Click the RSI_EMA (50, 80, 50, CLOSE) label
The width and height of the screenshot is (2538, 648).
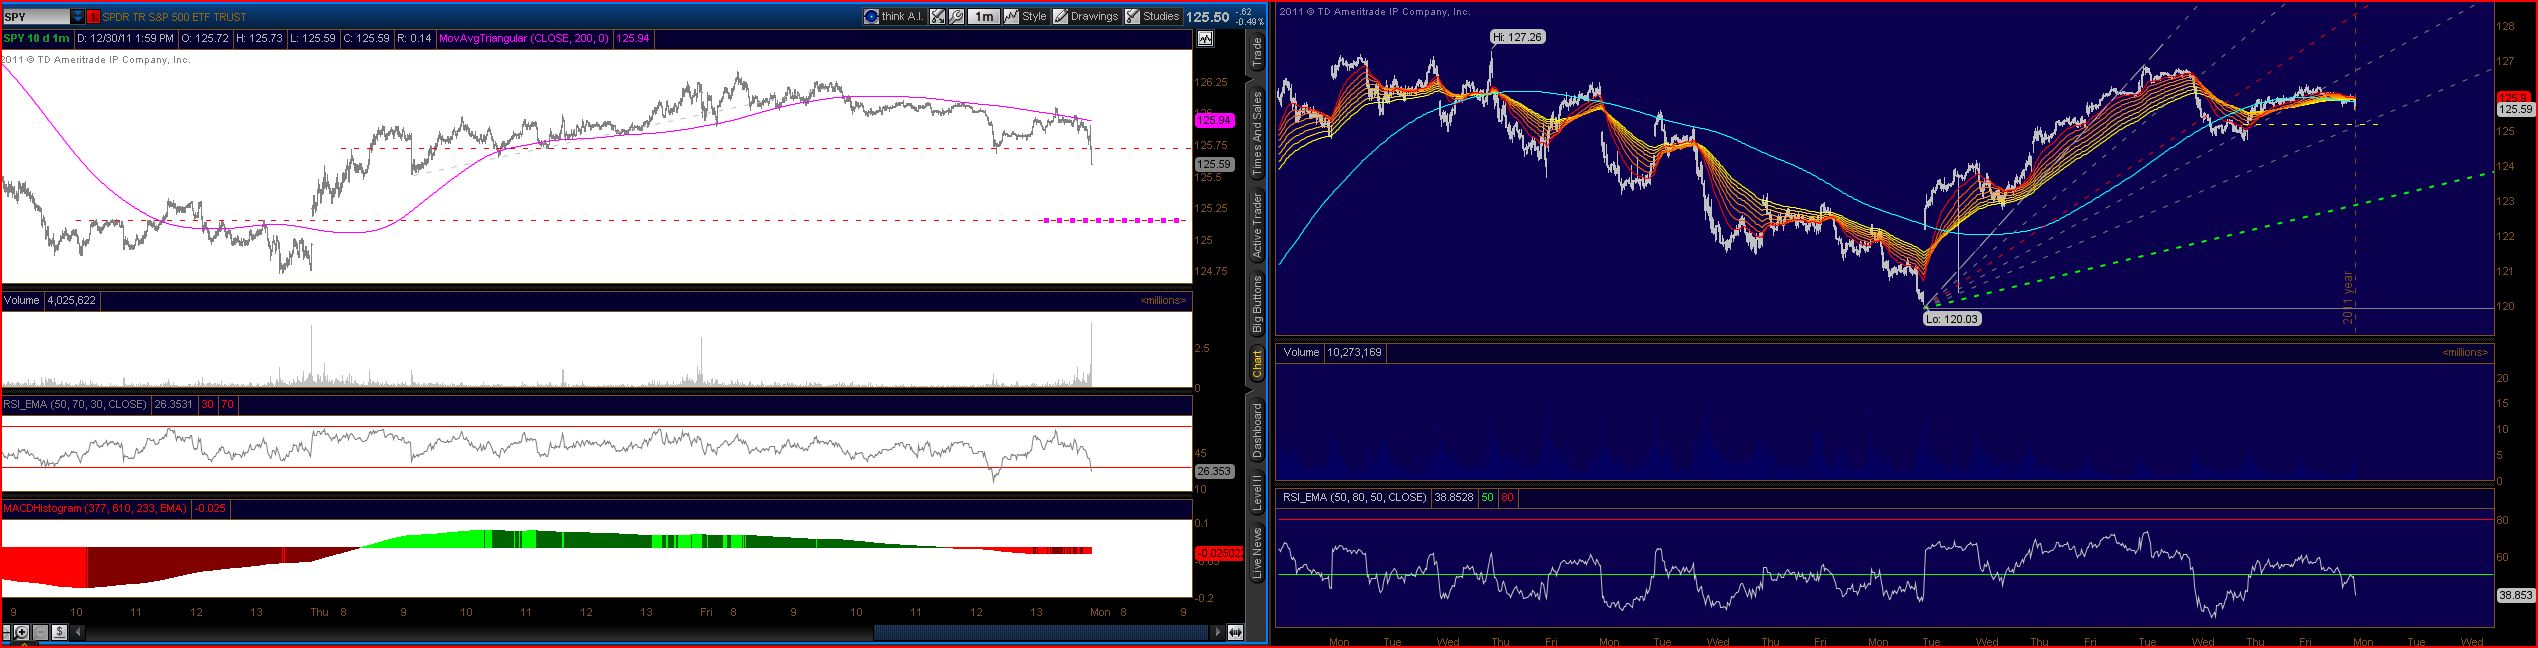click(1354, 497)
